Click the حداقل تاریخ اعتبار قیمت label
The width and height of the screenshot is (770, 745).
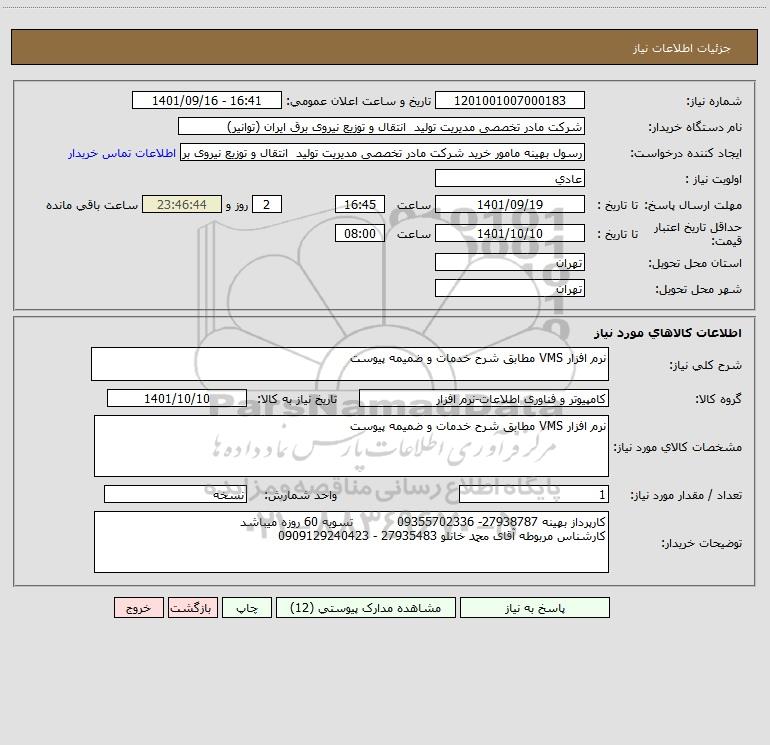pyautogui.click(x=698, y=234)
